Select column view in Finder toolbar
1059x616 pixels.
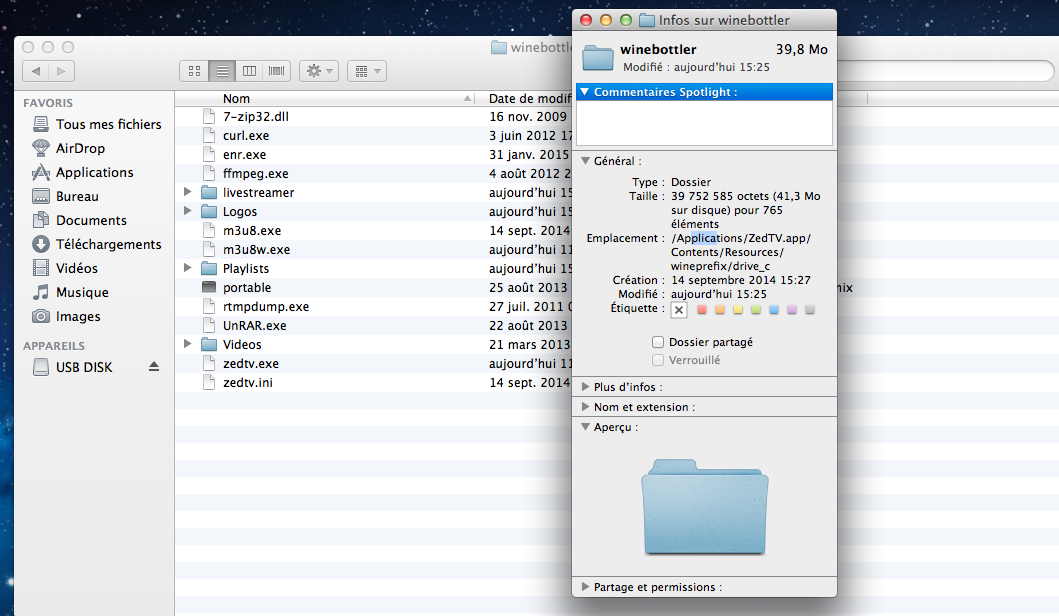(x=249, y=71)
